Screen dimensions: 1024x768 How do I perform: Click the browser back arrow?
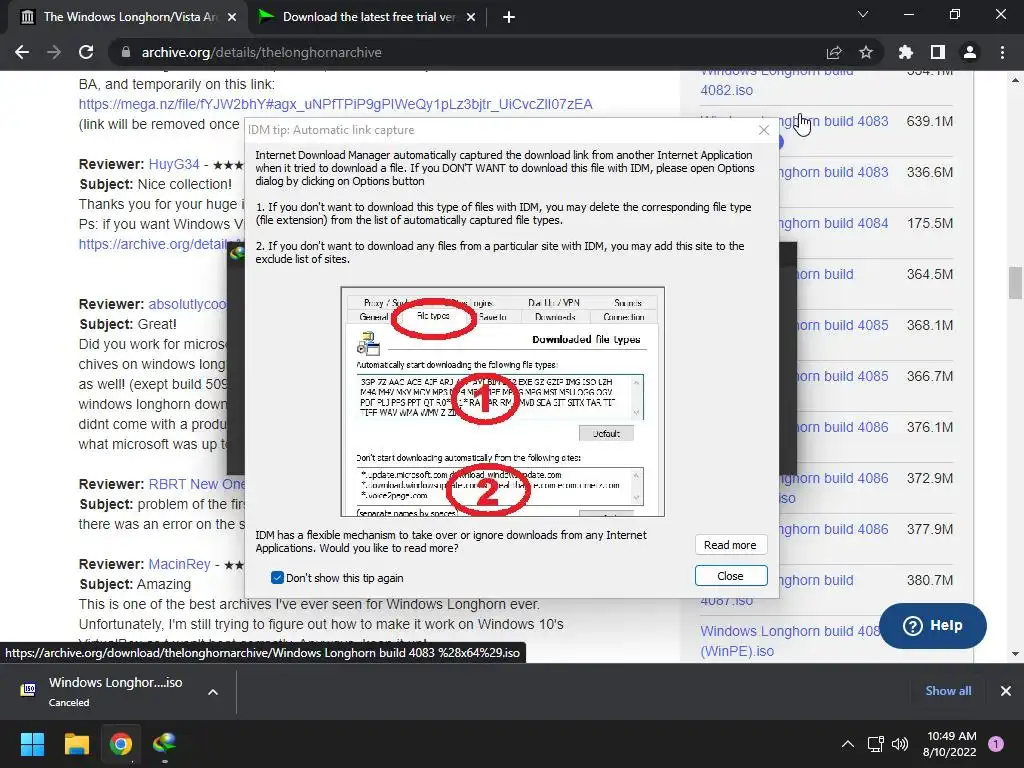22,52
